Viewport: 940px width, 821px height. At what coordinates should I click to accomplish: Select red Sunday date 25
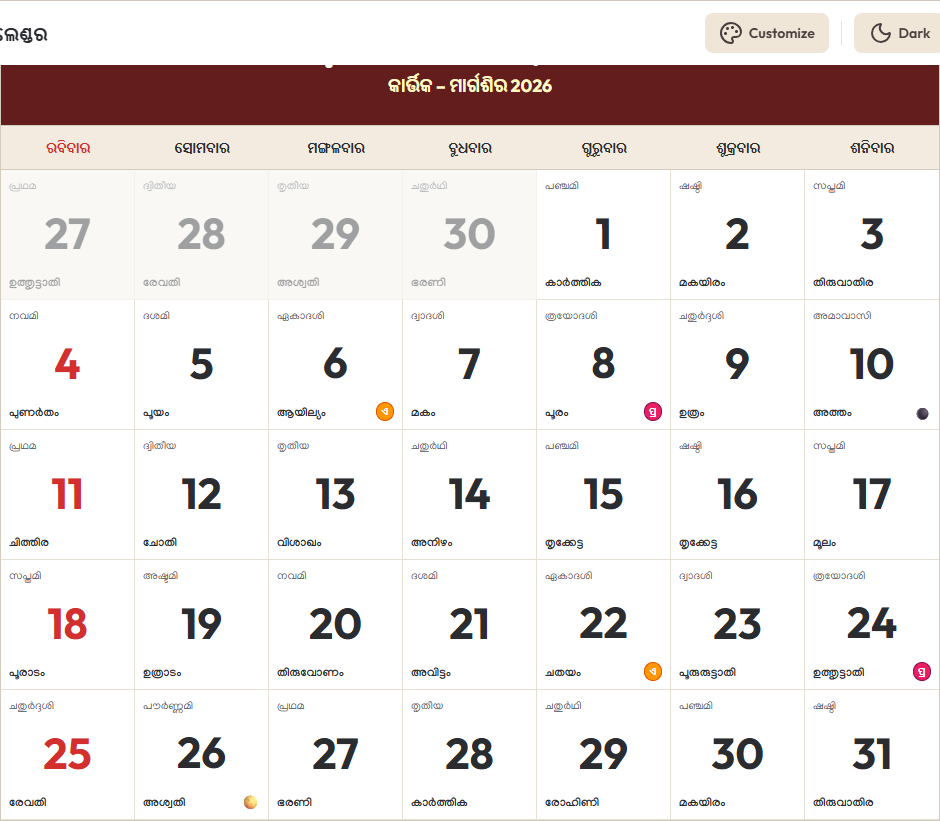(x=68, y=754)
